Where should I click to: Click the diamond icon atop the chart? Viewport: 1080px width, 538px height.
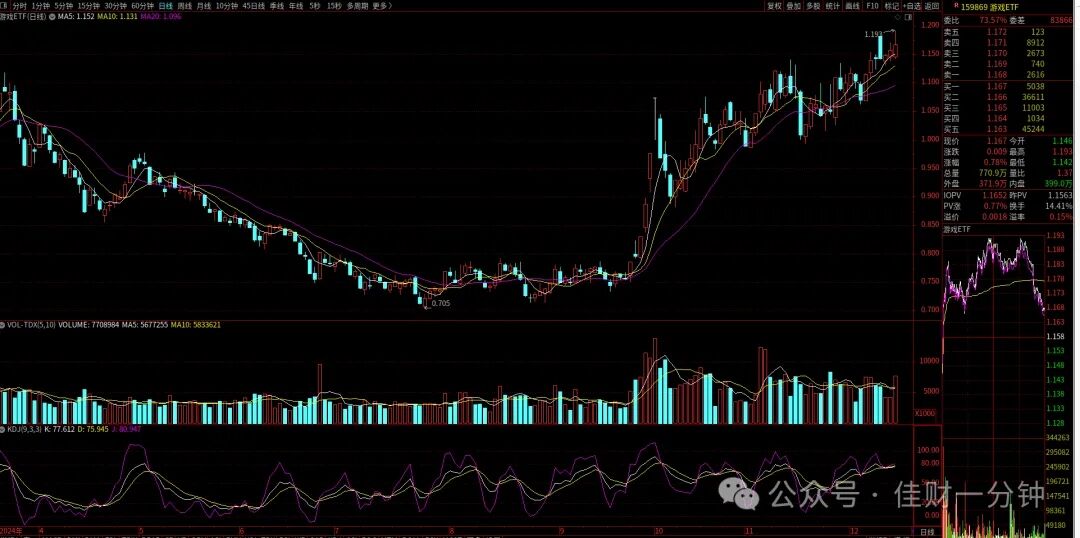tap(898, 15)
